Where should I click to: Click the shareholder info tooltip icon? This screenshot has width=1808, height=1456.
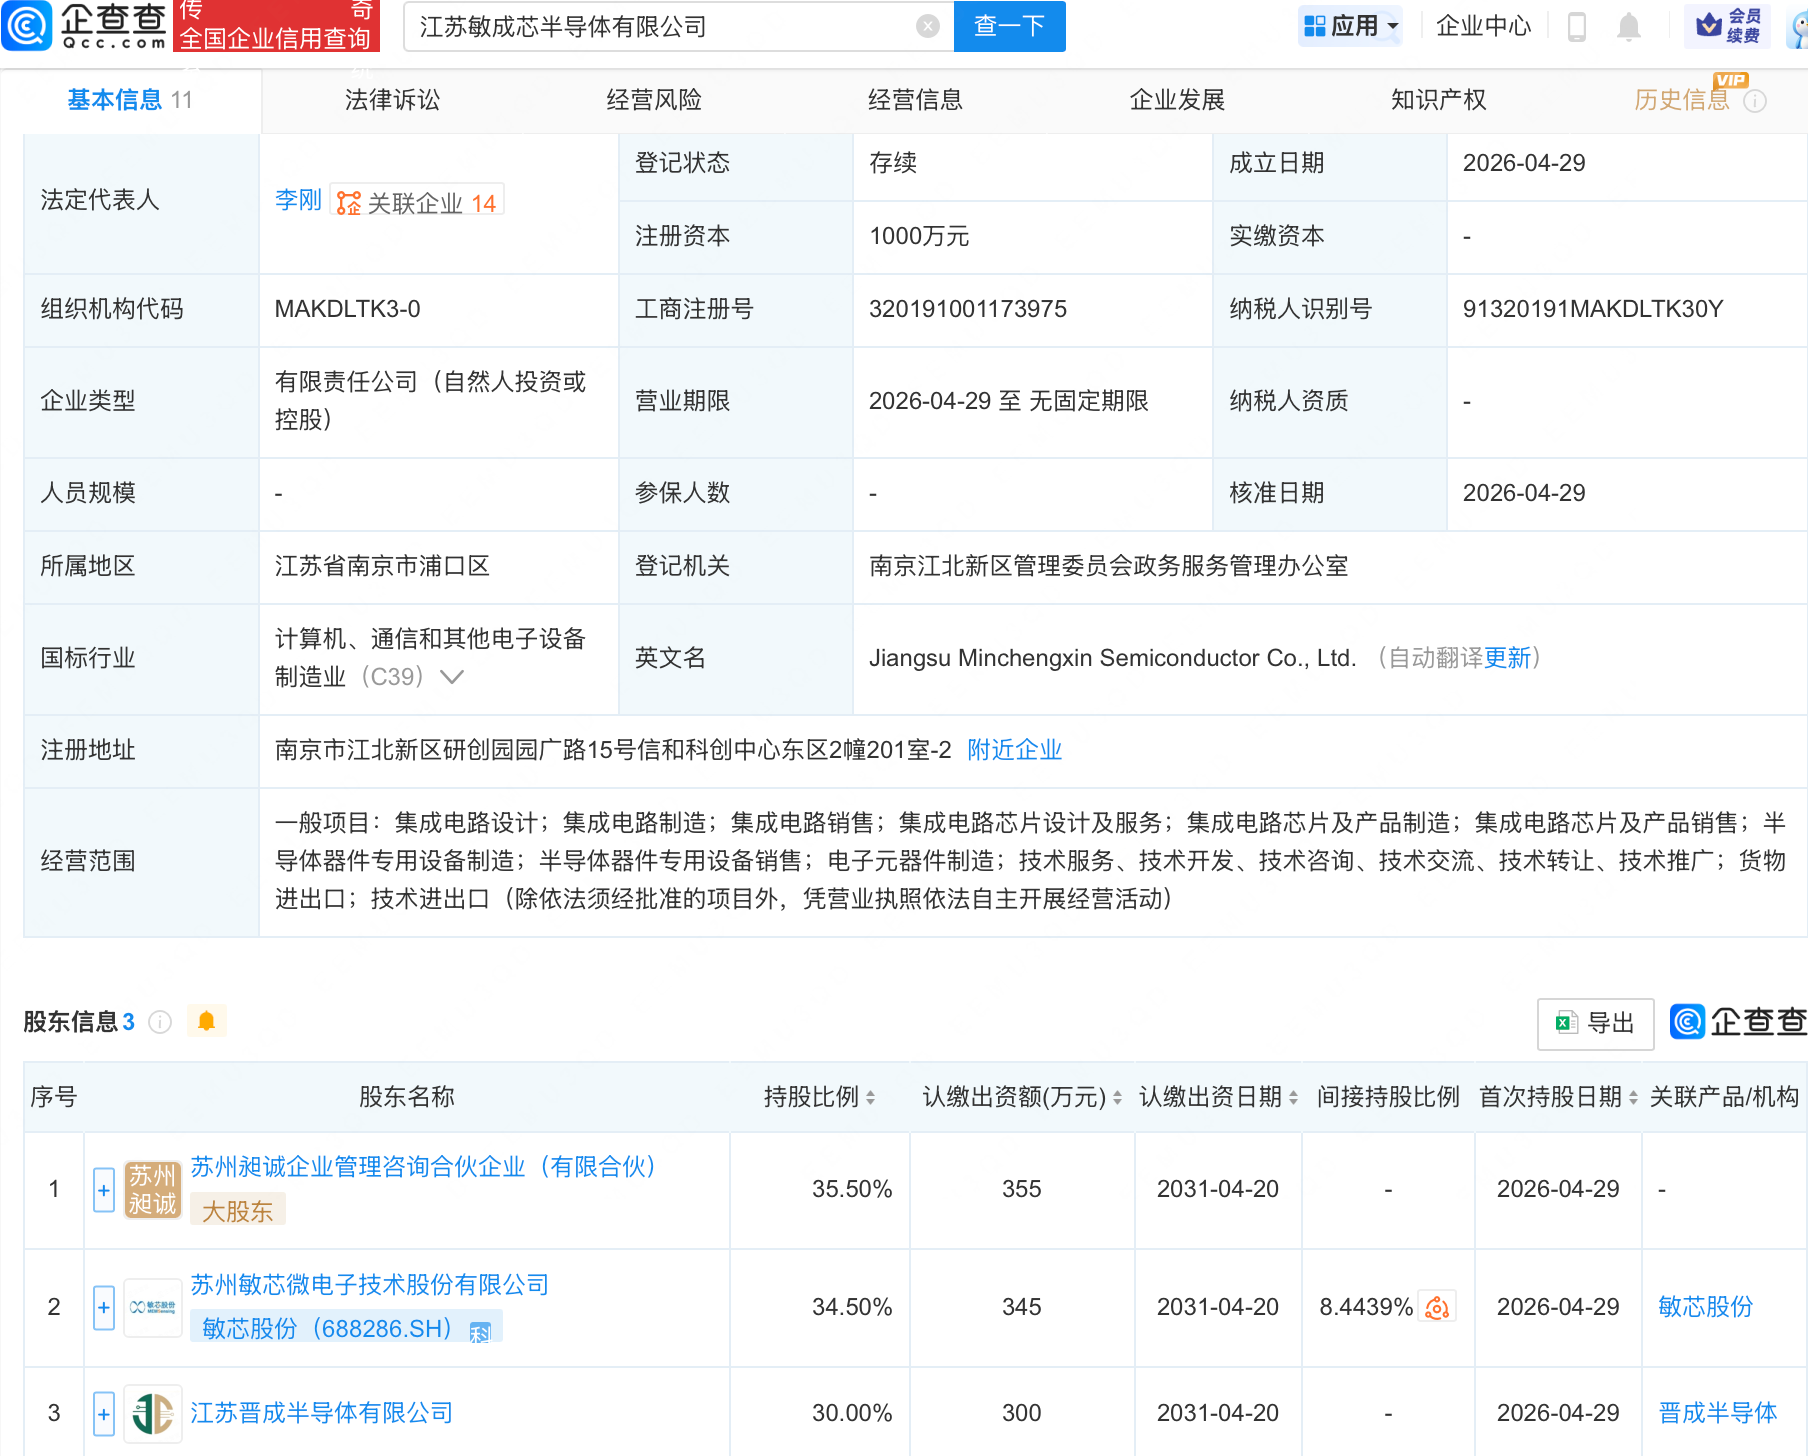[x=160, y=1022]
